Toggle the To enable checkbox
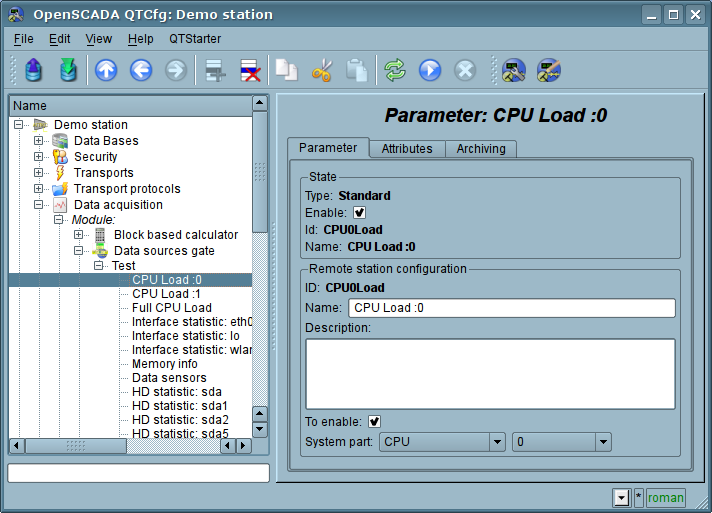Viewport: 712px width, 513px height. 374,421
